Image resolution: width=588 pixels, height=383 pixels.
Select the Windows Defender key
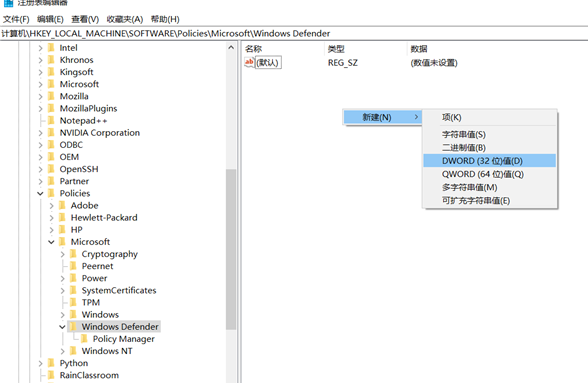pos(120,327)
